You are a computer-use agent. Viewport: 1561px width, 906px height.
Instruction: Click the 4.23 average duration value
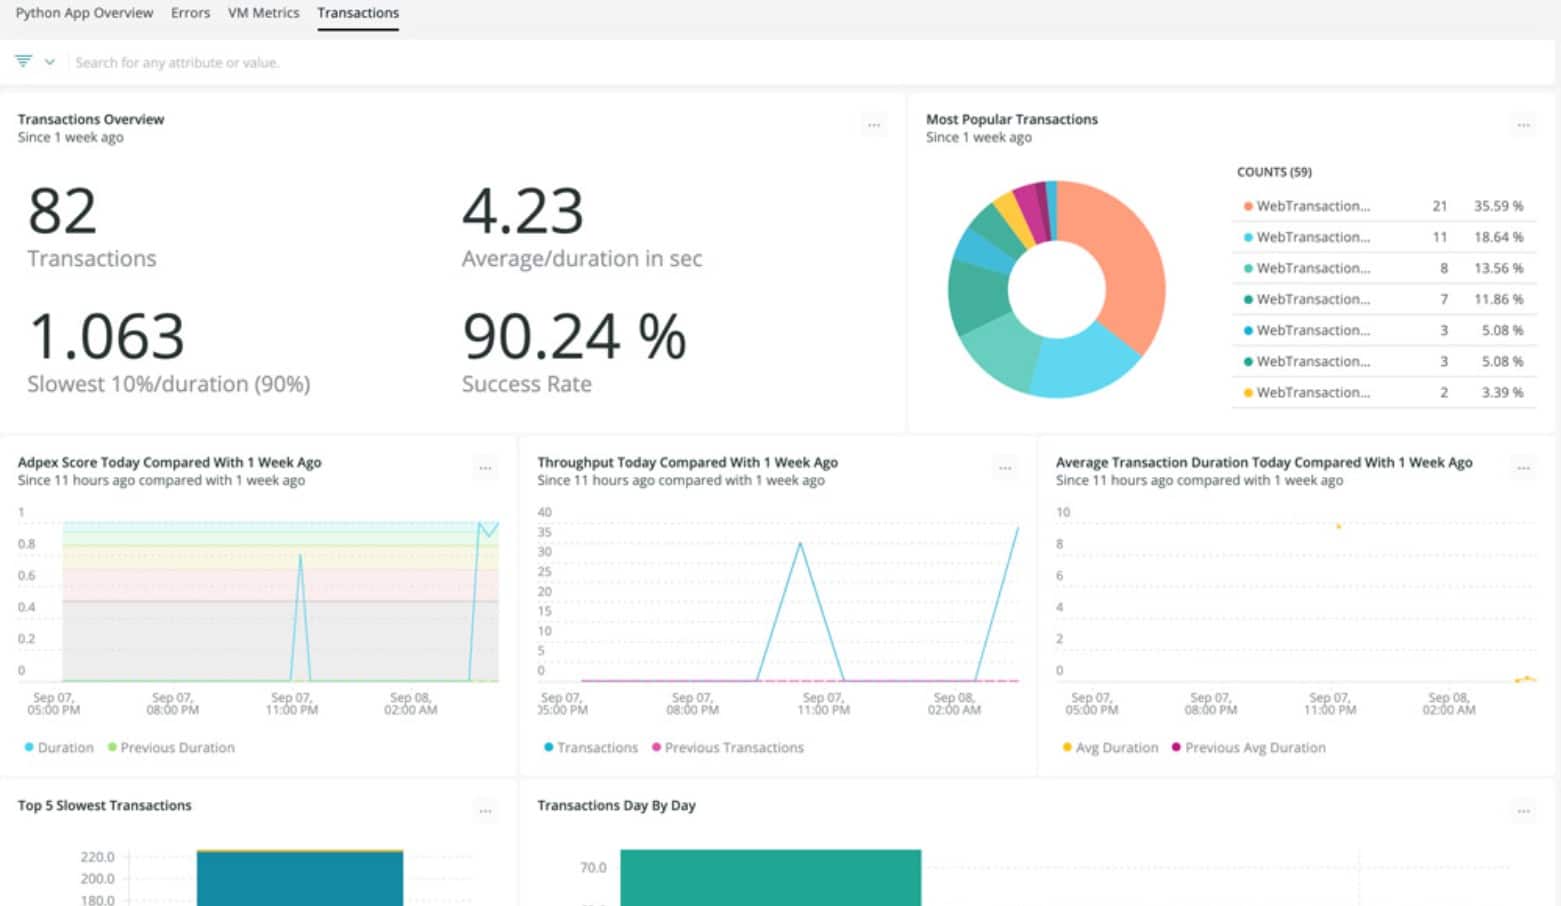522,211
